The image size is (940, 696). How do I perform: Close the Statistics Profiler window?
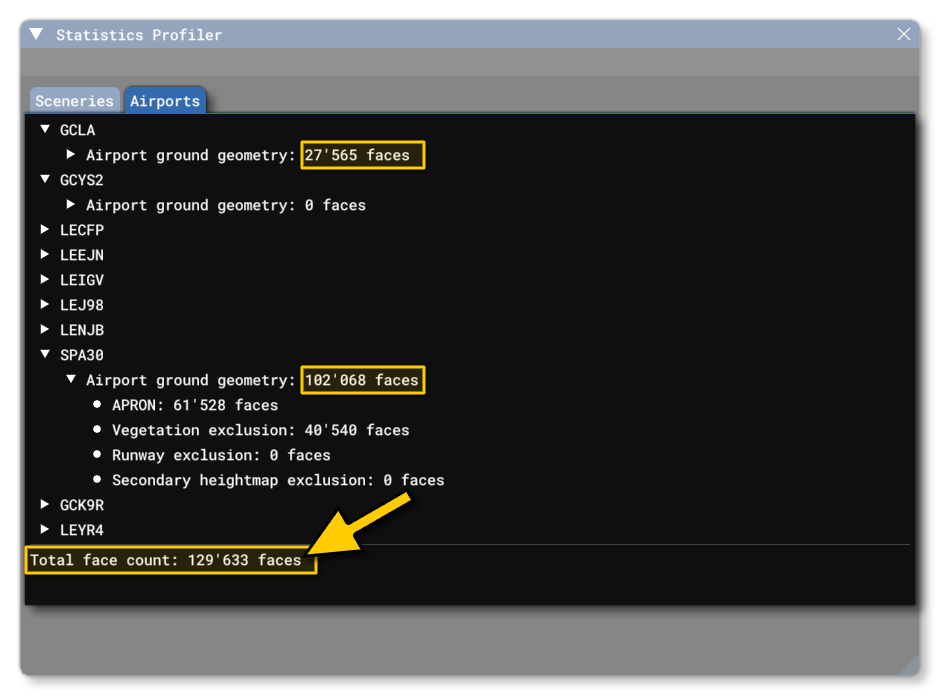904,34
